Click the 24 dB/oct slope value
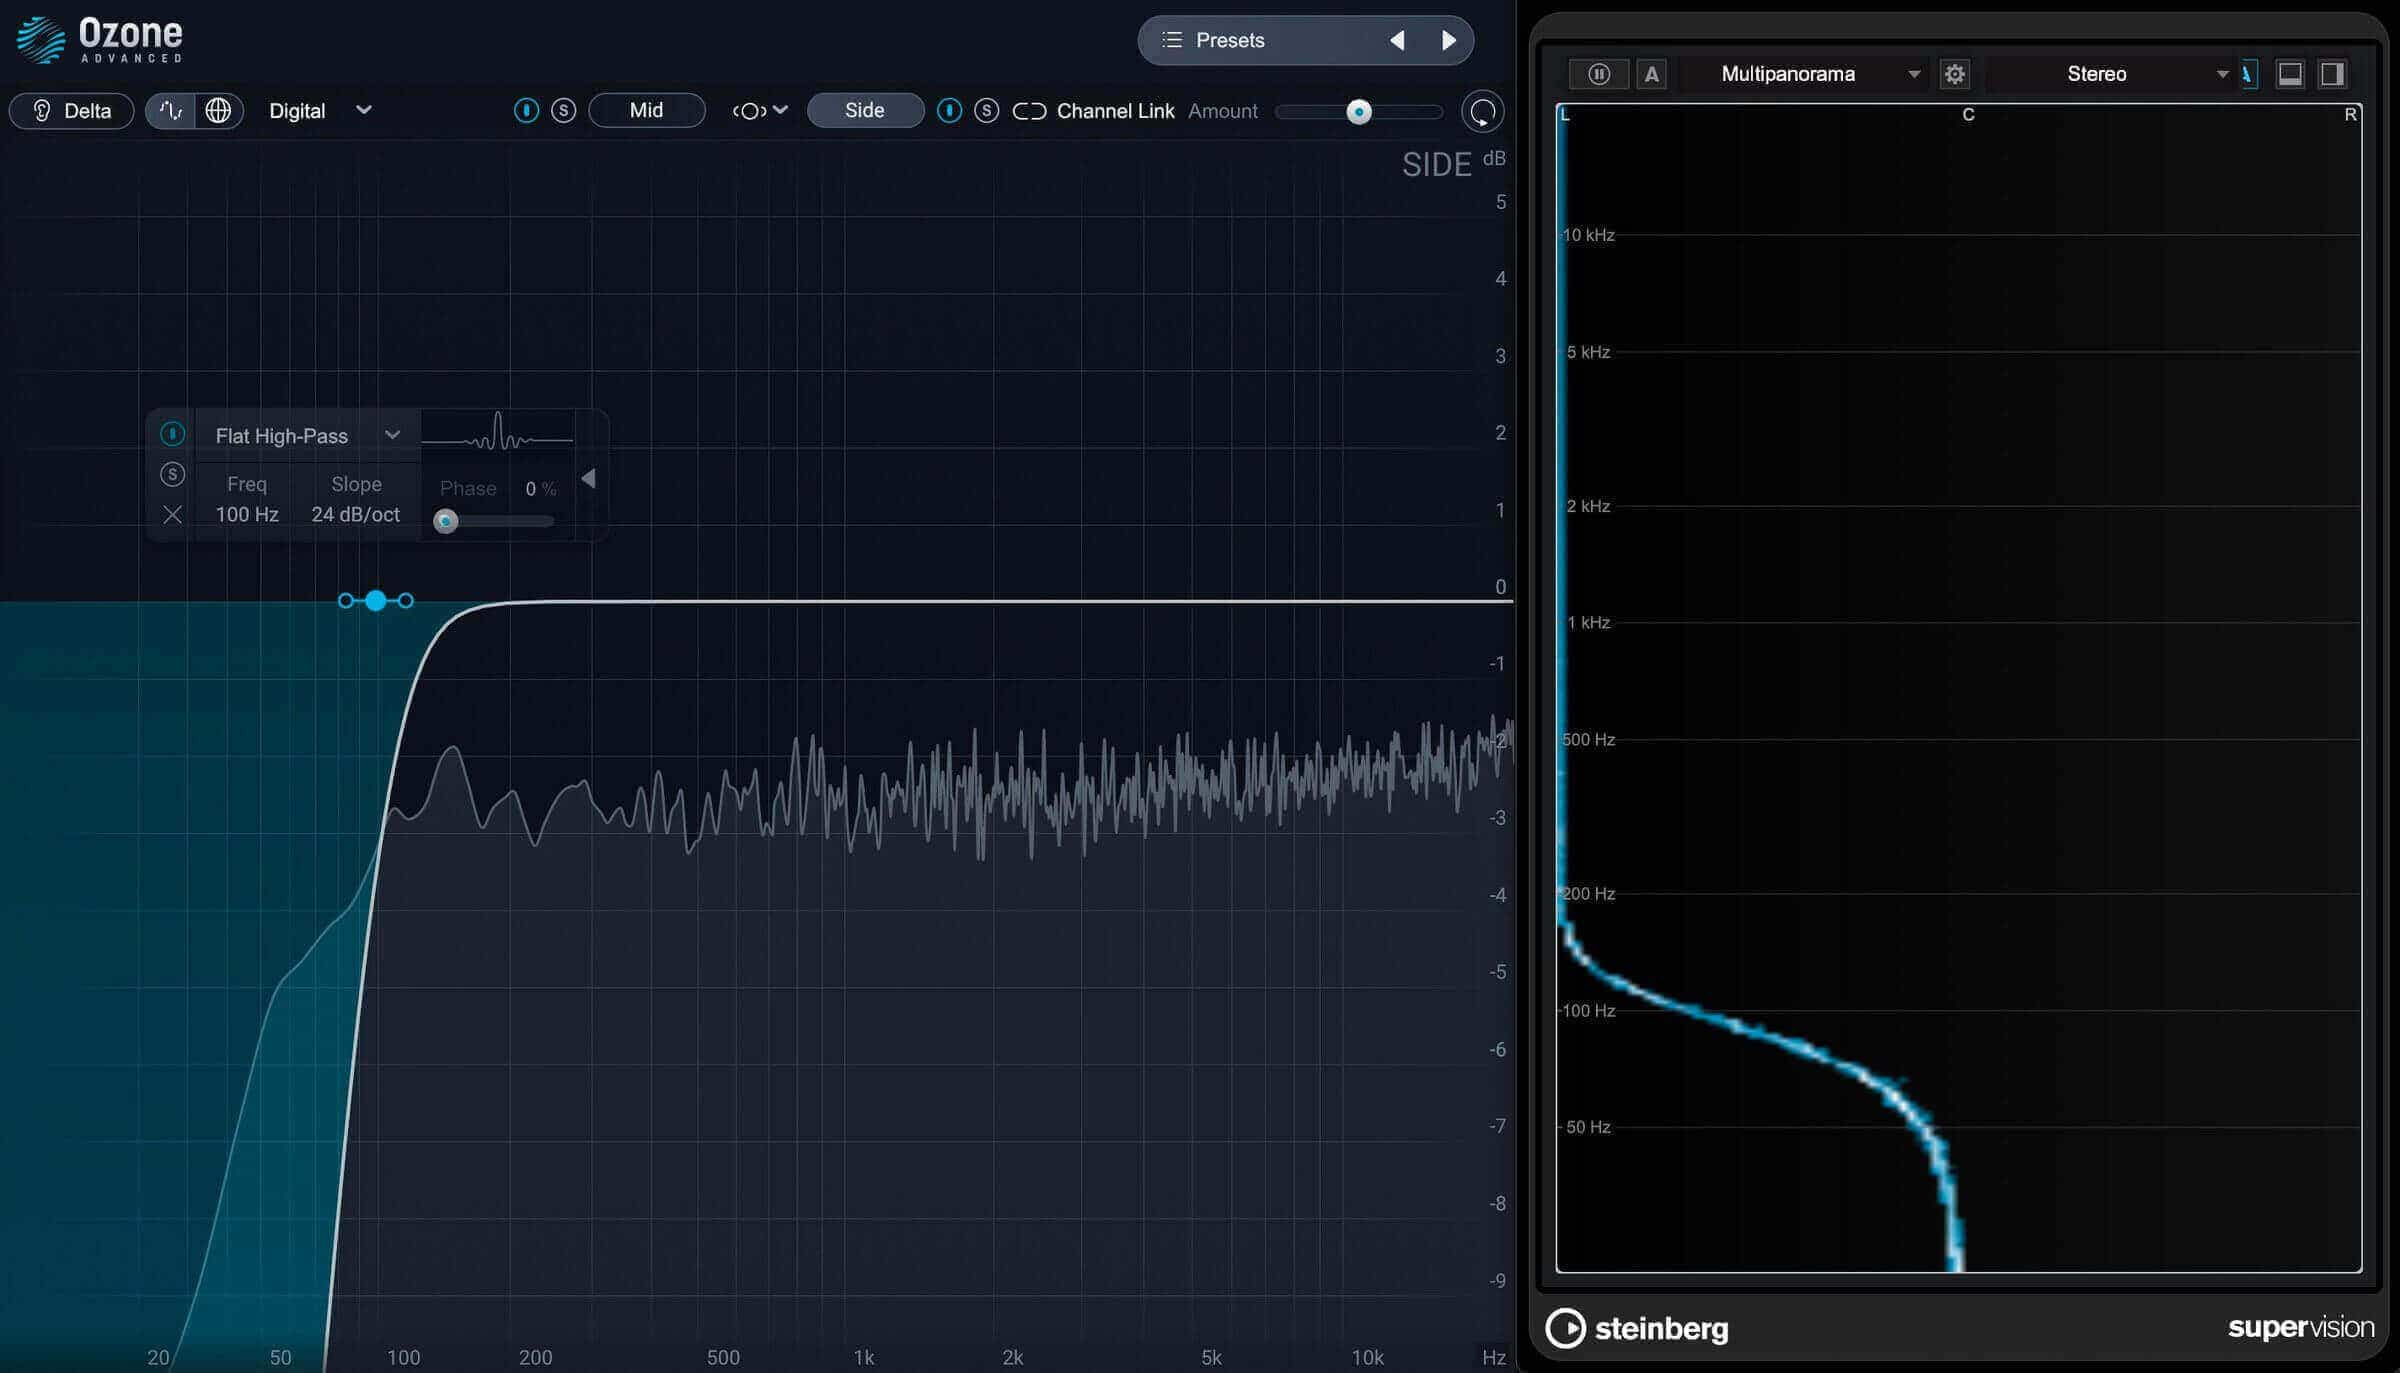 point(355,514)
